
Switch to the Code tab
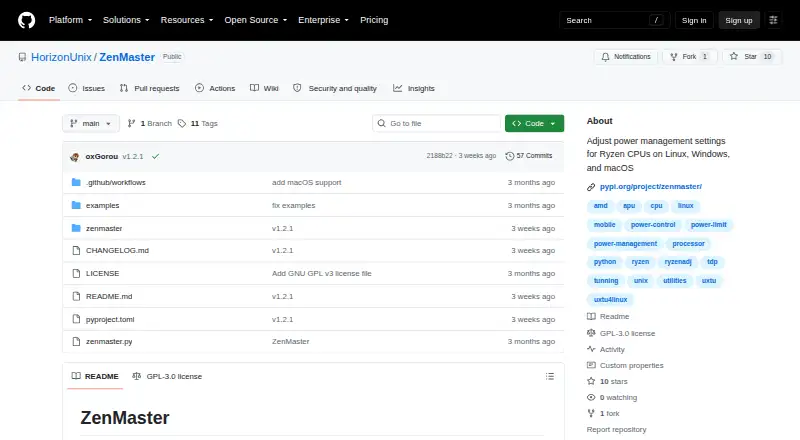39,88
